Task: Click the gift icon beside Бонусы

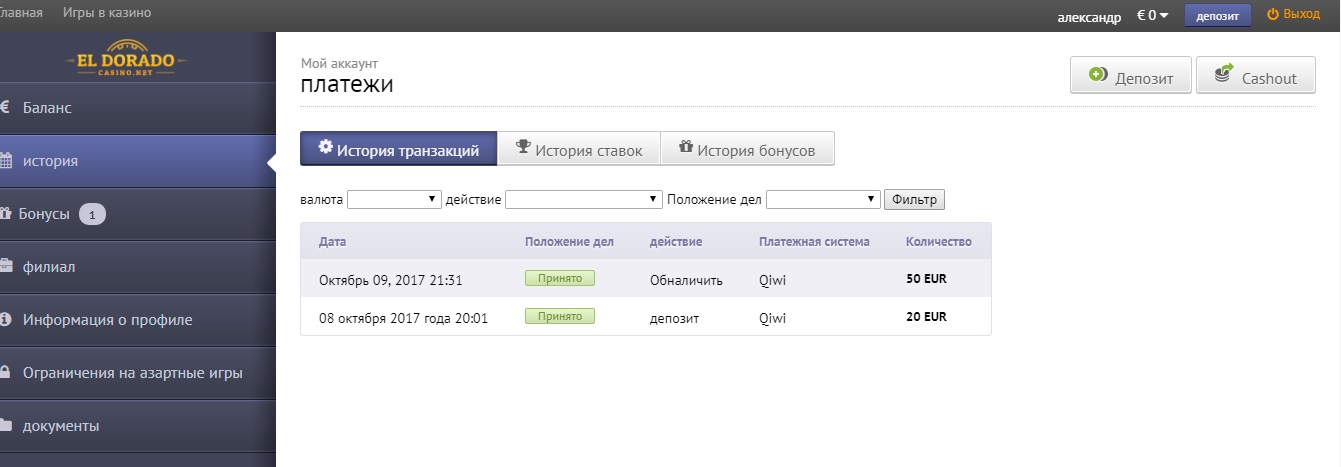Action: (x=5, y=213)
